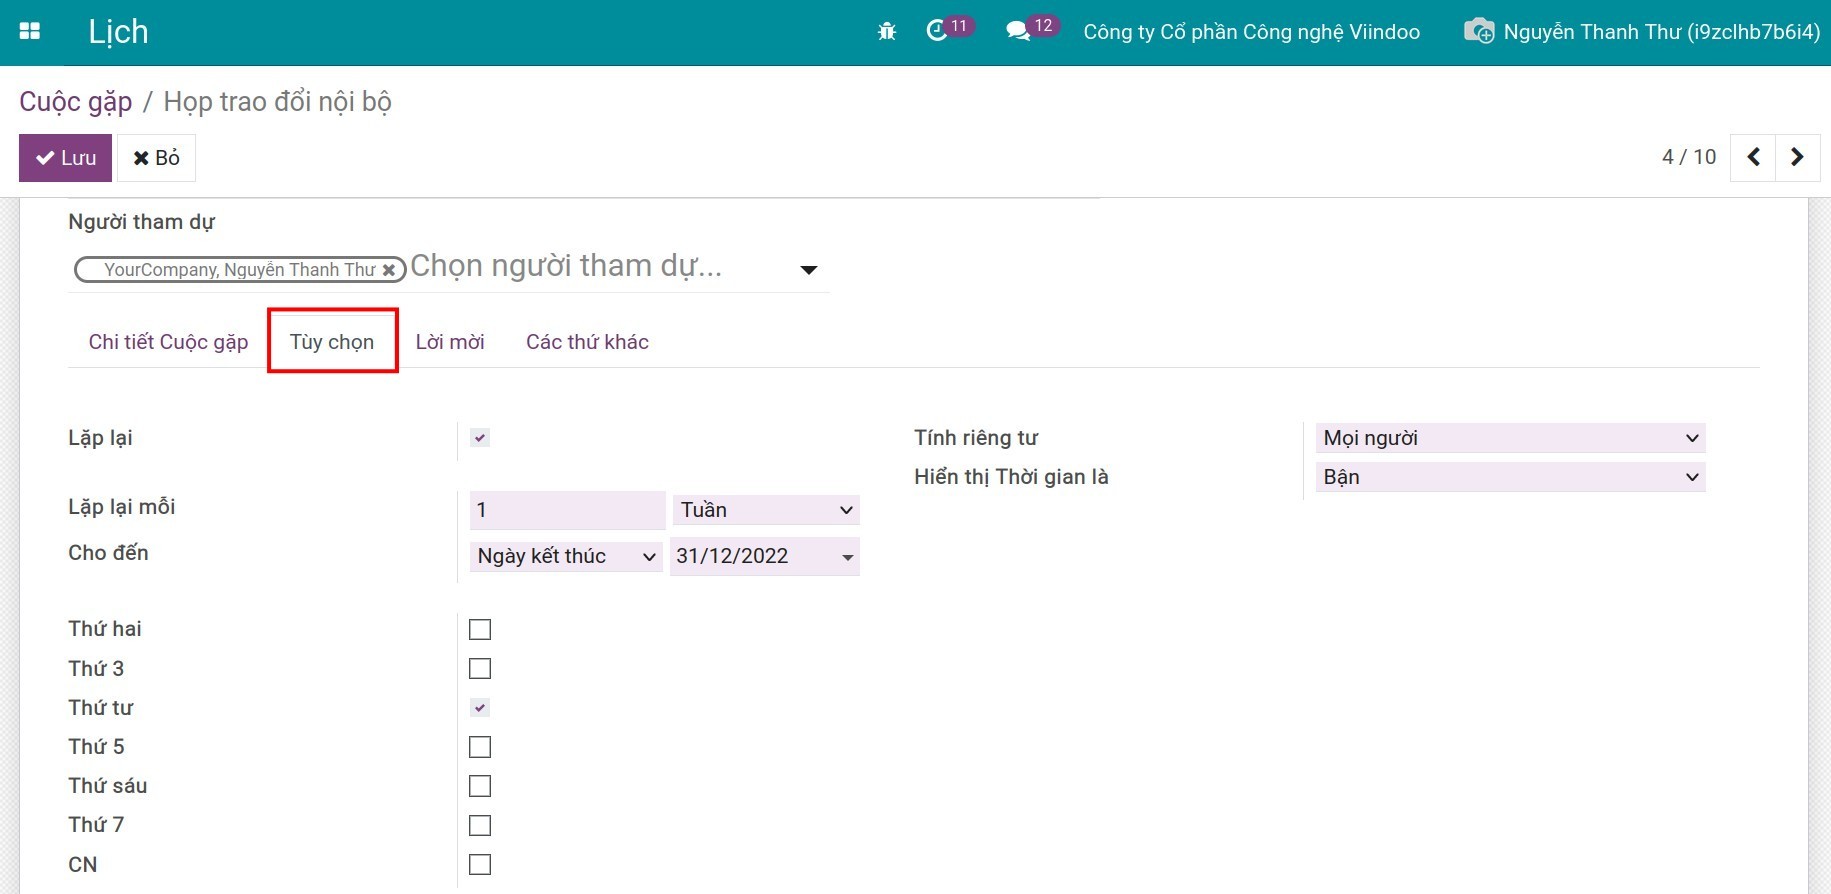Screen dimensions: 1831x894
Task: Expand the Tính riêng tư dropdown
Action: [x=1509, y=438]
